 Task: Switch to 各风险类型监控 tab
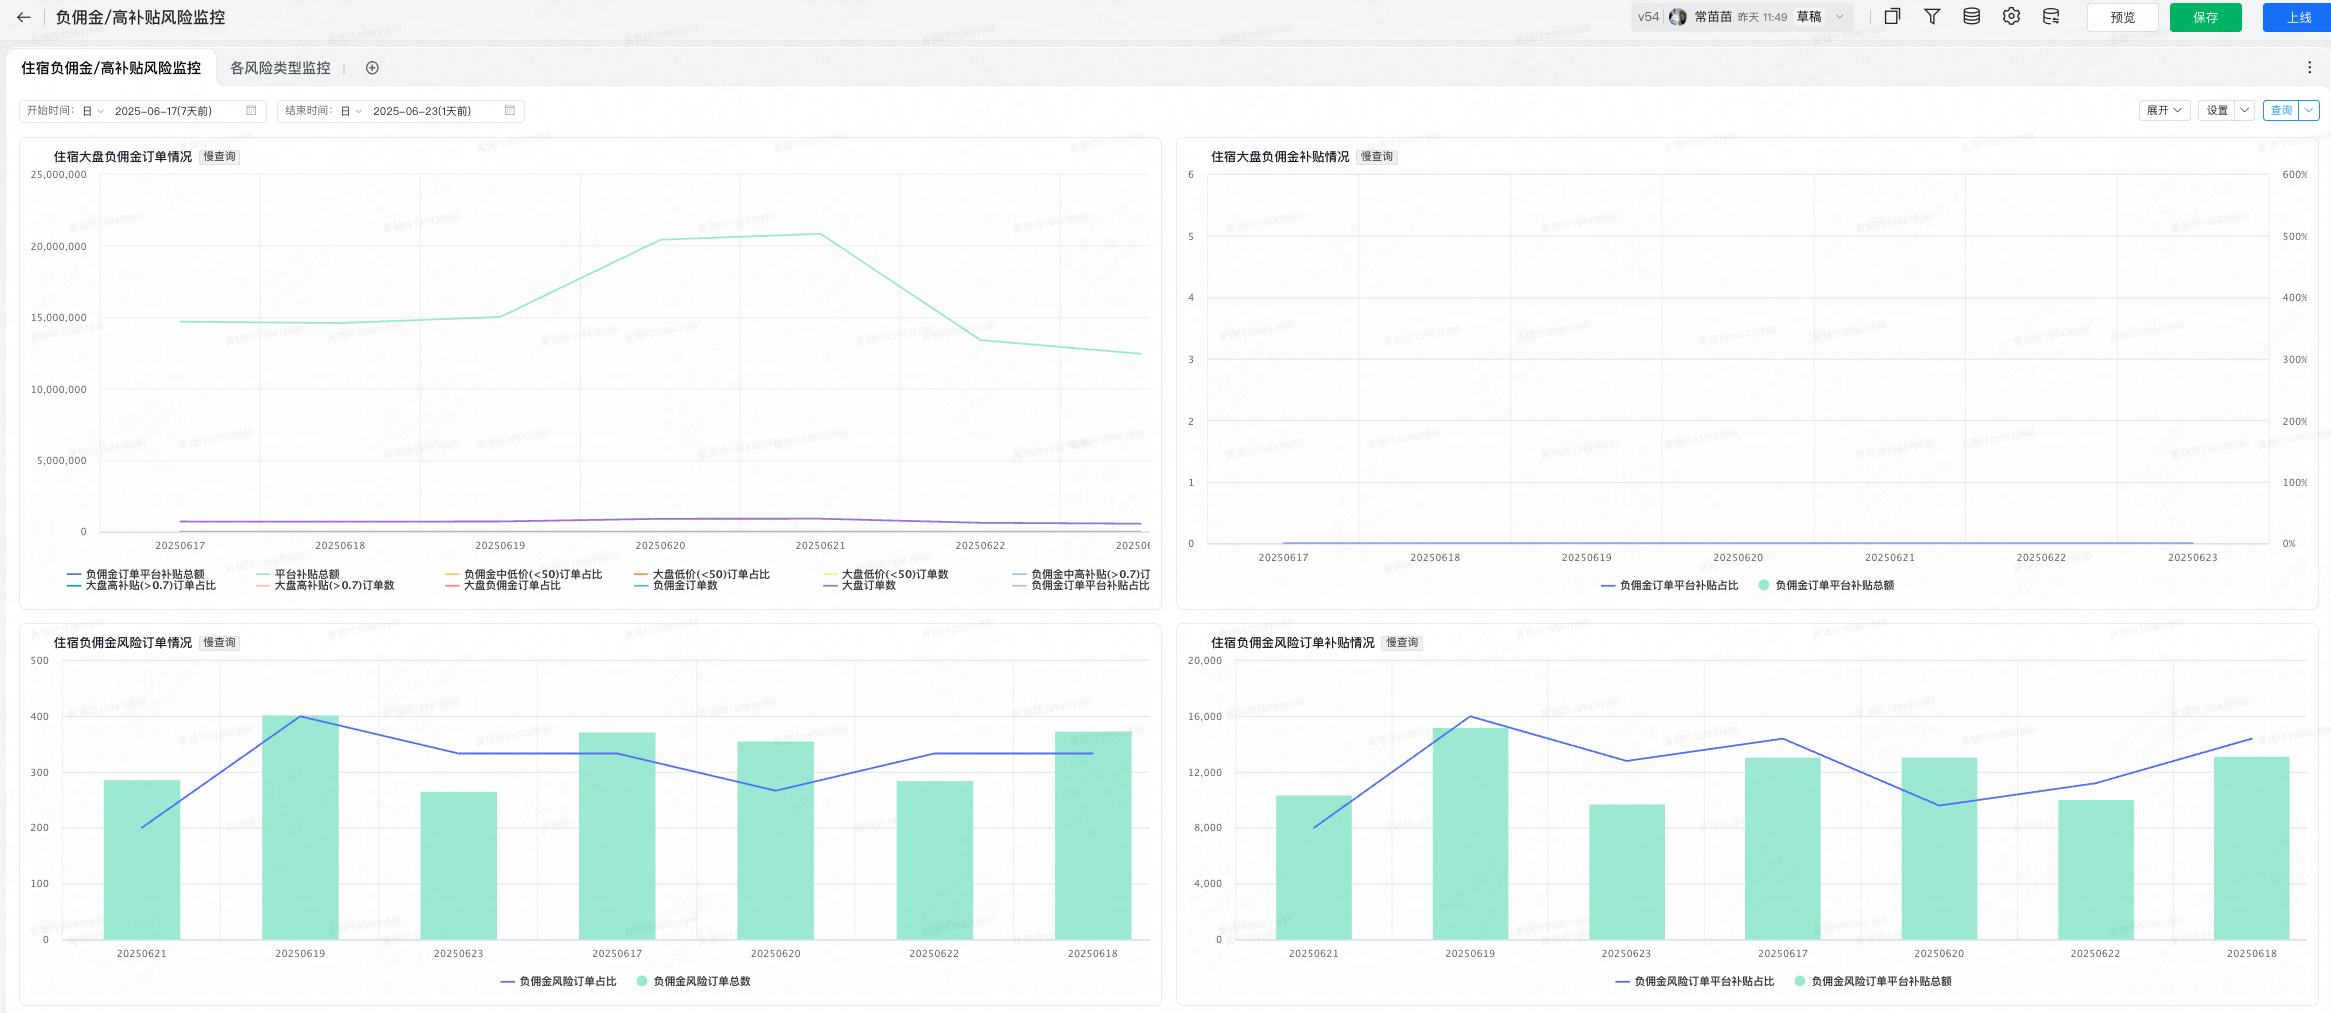280,68
